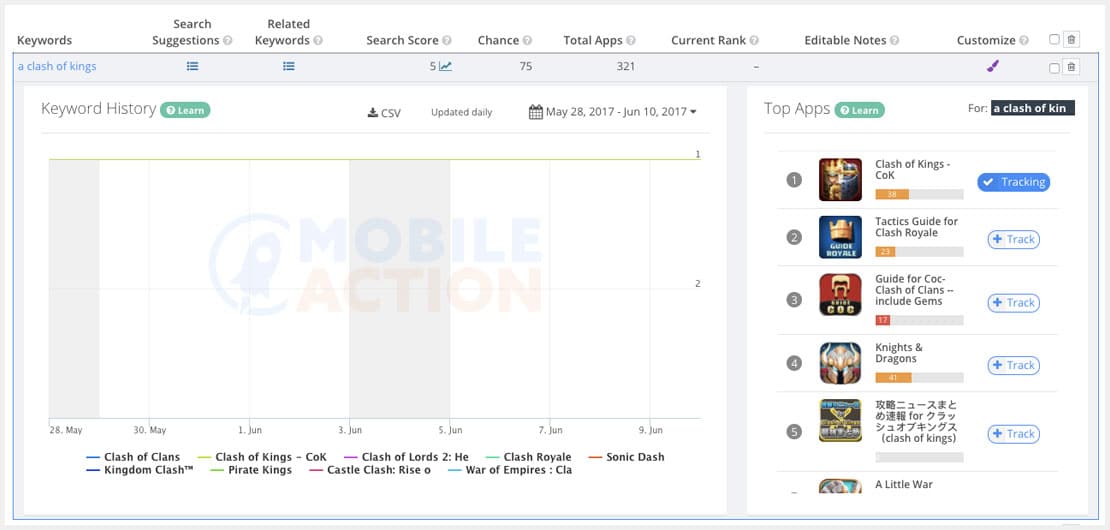Click the For: a clash of kin keyword selector

1033,108
